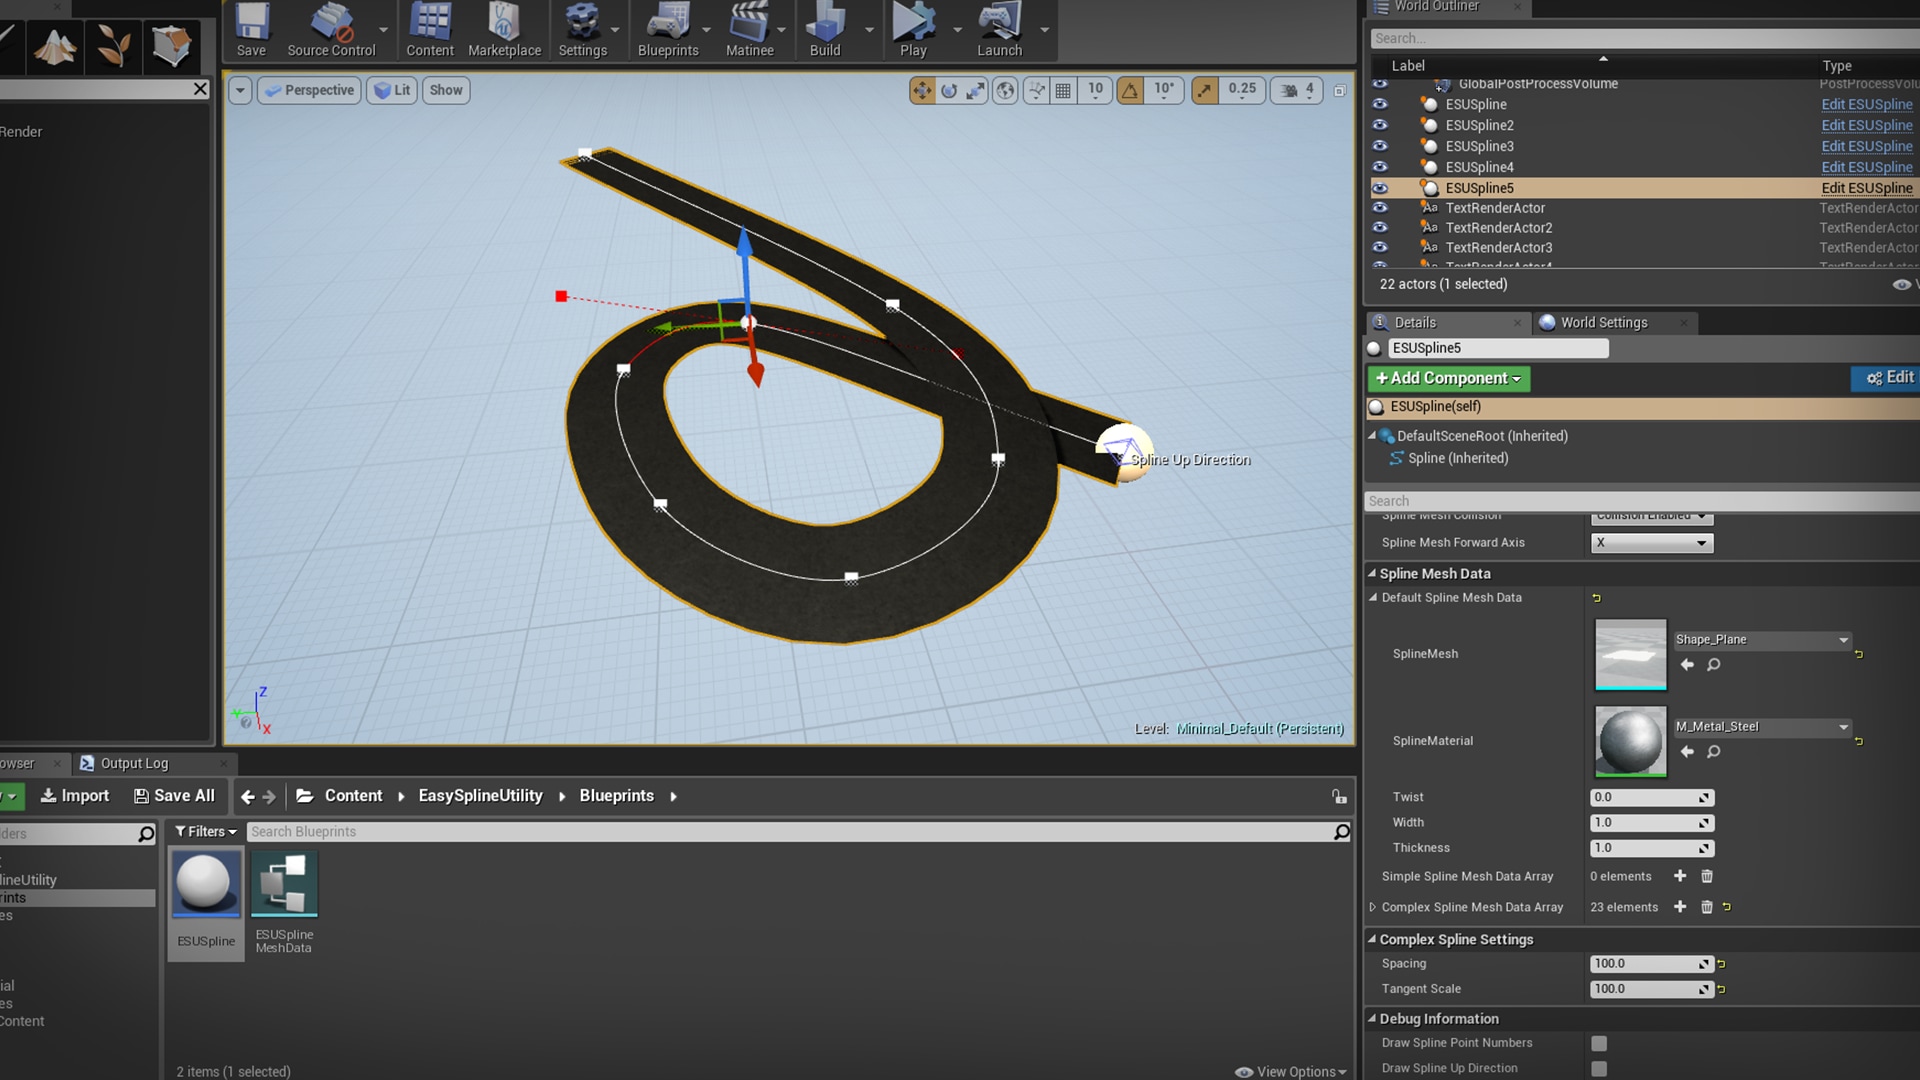The height and width of the screenshot is (1080, 1920).
Task: Select the ESUSpline asset thumbnail
Action: pos(205,884)
